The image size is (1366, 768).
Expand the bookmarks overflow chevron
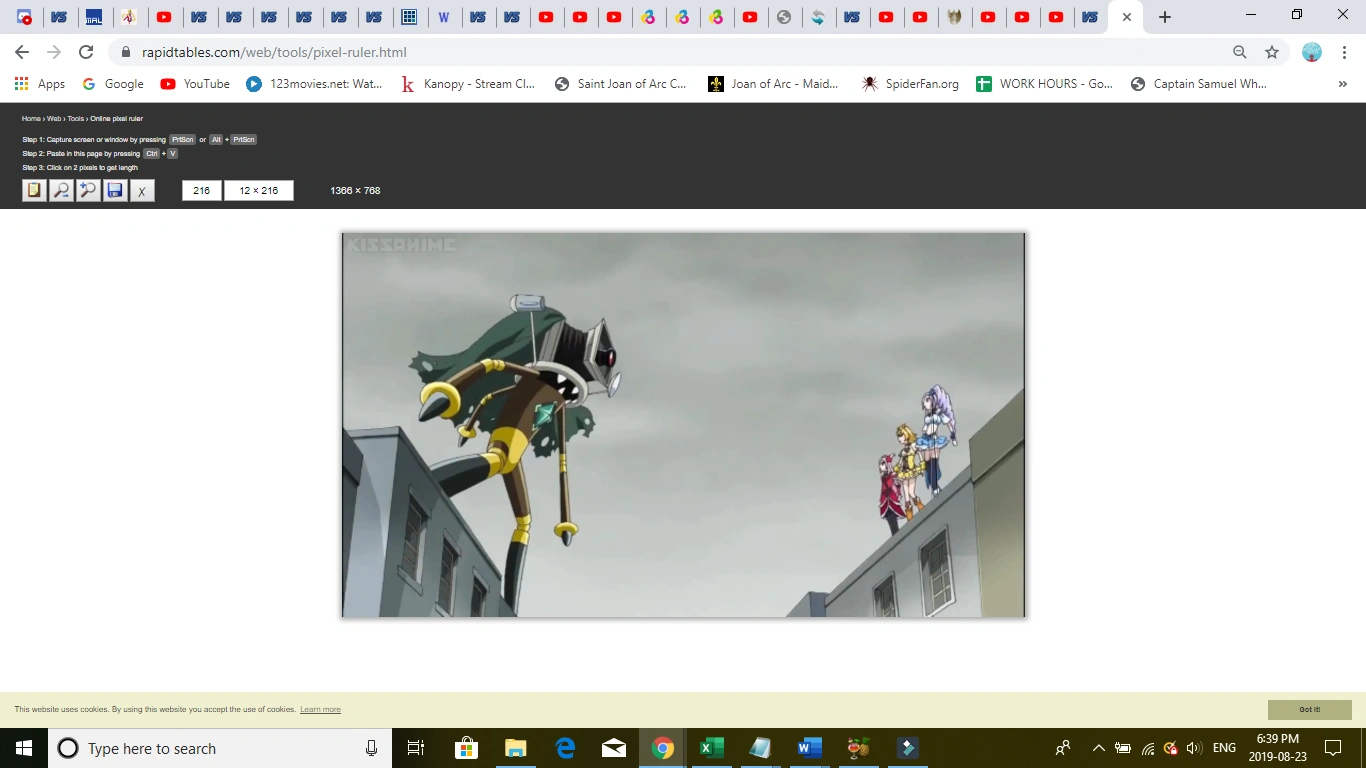coord(1342,84)
